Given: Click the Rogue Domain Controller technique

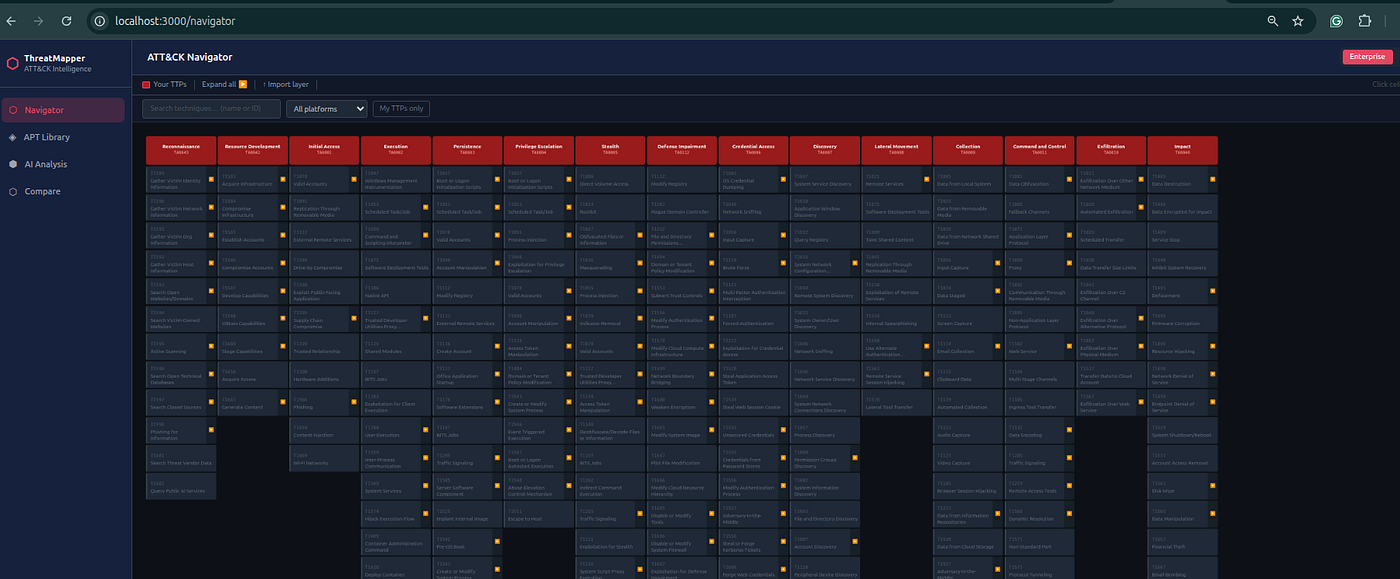Looking at the screenshot, I should [x=682, y=207].
